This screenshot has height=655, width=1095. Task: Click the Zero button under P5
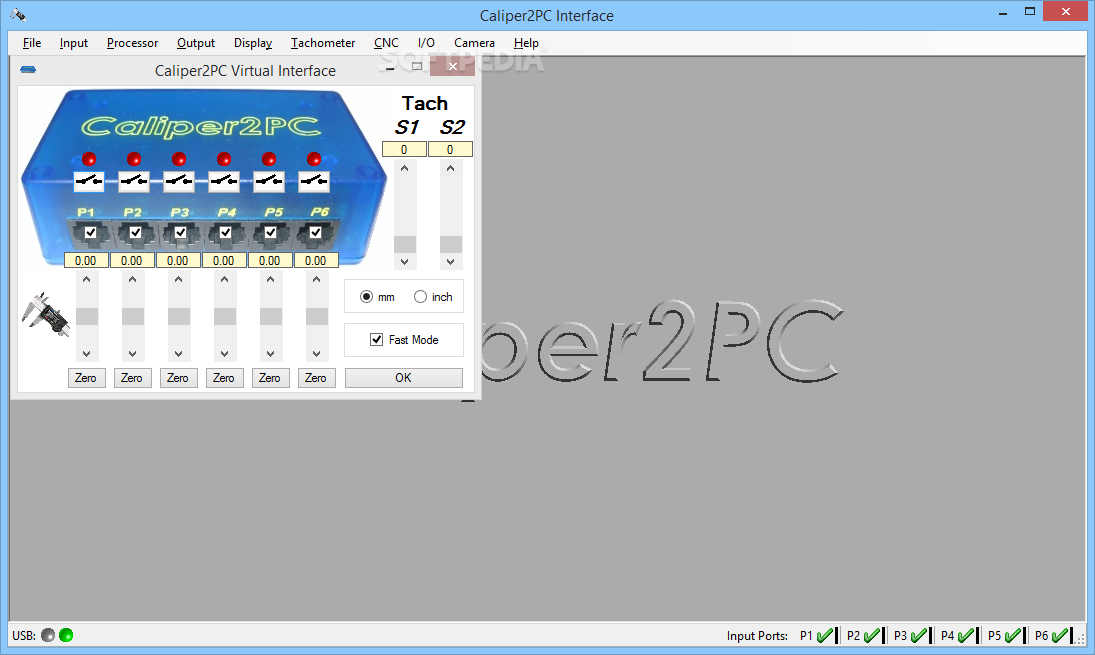coord(270,378)
